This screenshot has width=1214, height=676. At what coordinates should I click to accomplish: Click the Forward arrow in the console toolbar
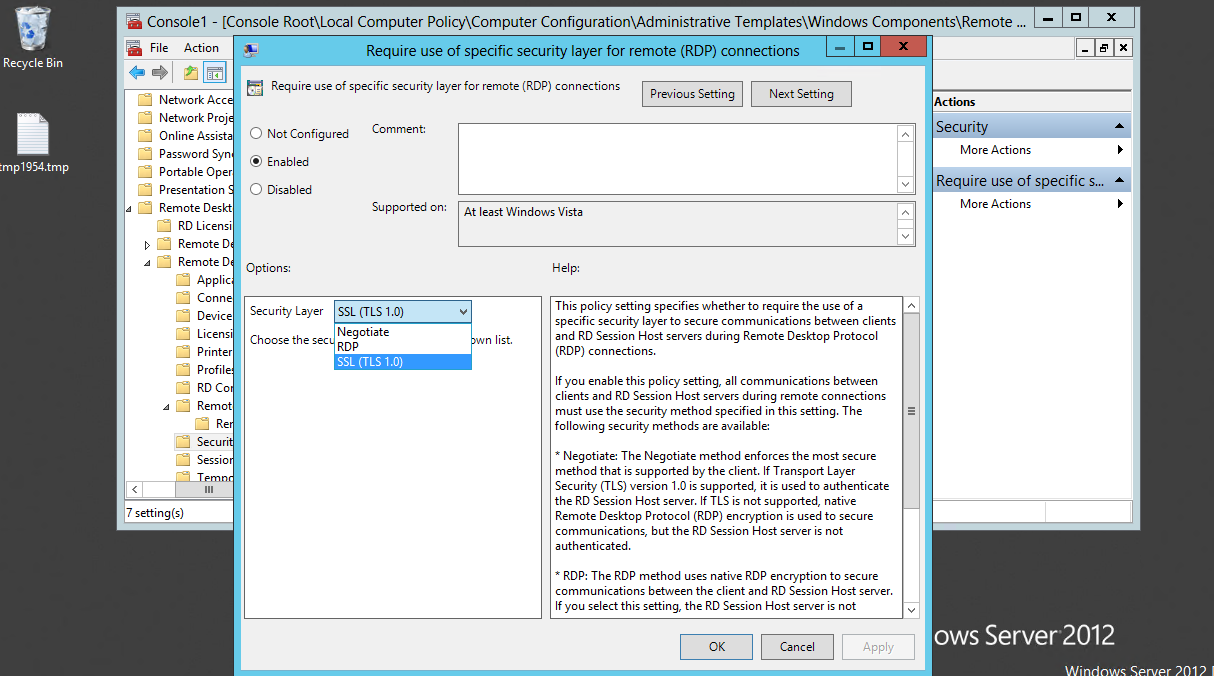tap(159, 72)
